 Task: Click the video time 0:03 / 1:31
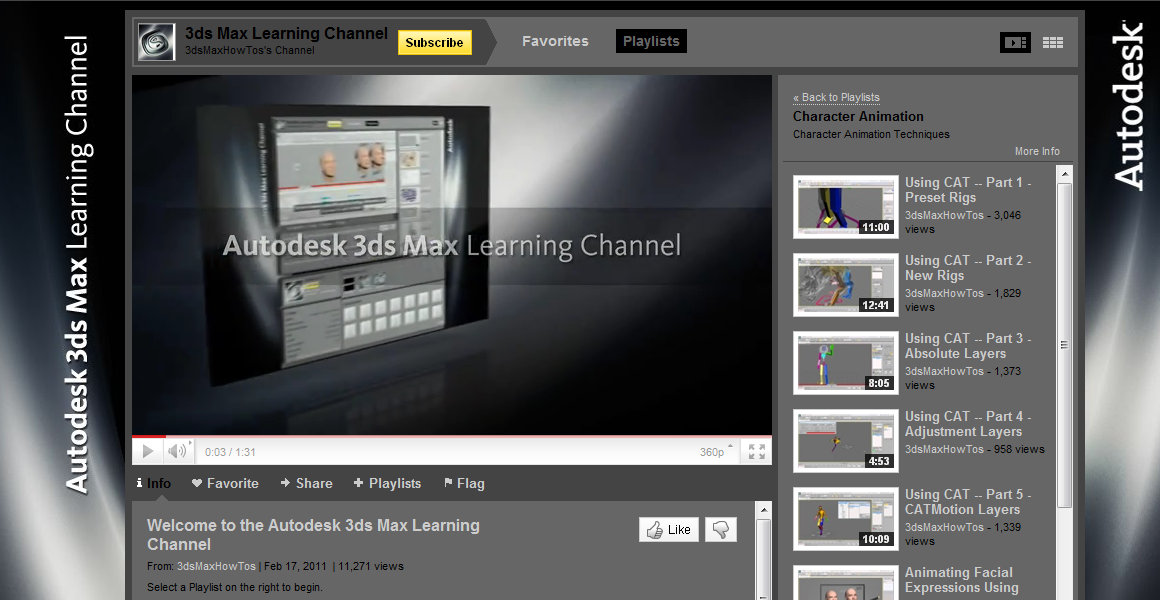pos(230,452)
